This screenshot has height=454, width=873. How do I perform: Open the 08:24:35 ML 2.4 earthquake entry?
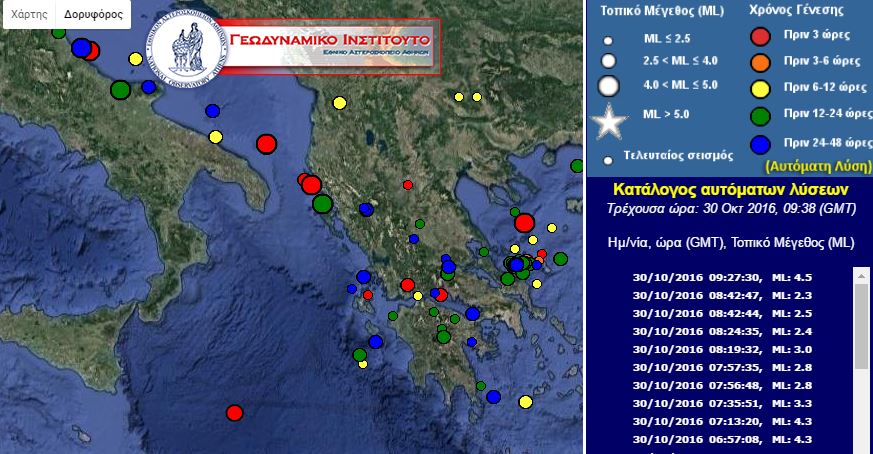pyautogui.click(x=722, y=331)
